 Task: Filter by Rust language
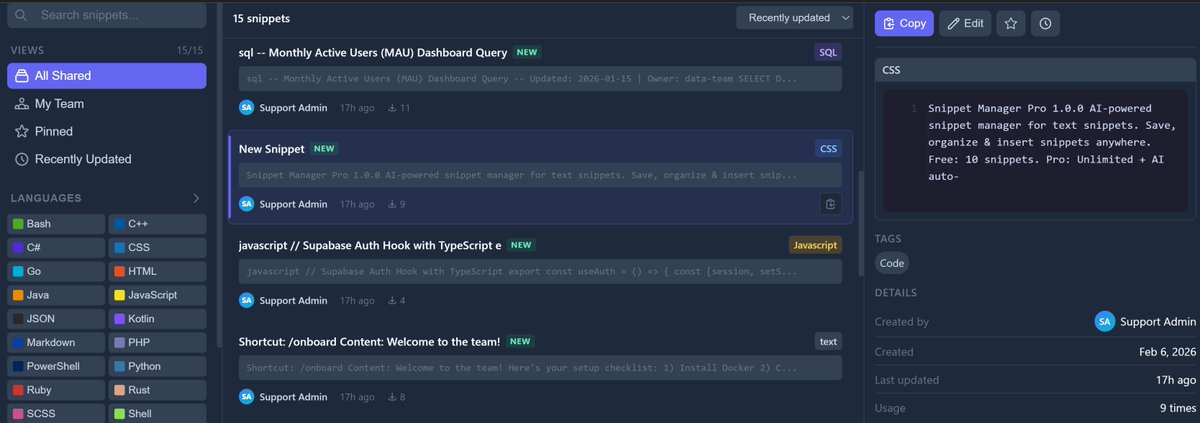tap(157, 391)
